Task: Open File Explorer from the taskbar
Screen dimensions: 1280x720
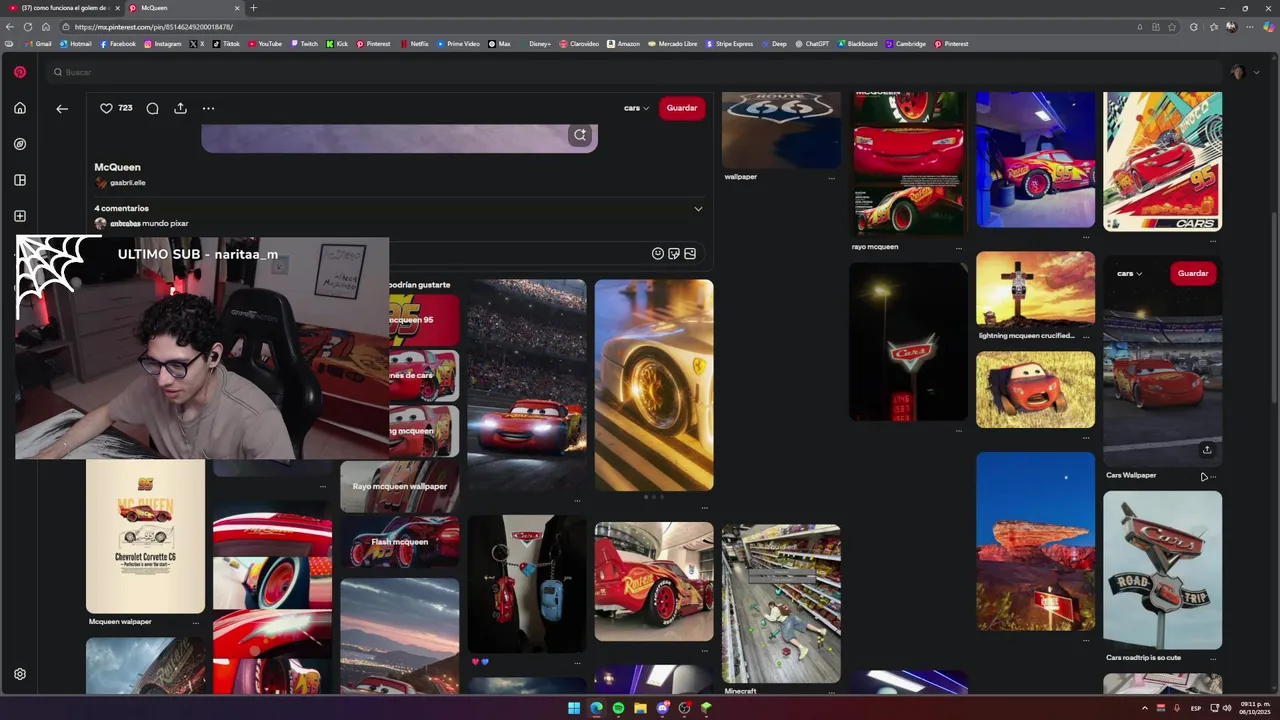Action: [640, 708]
